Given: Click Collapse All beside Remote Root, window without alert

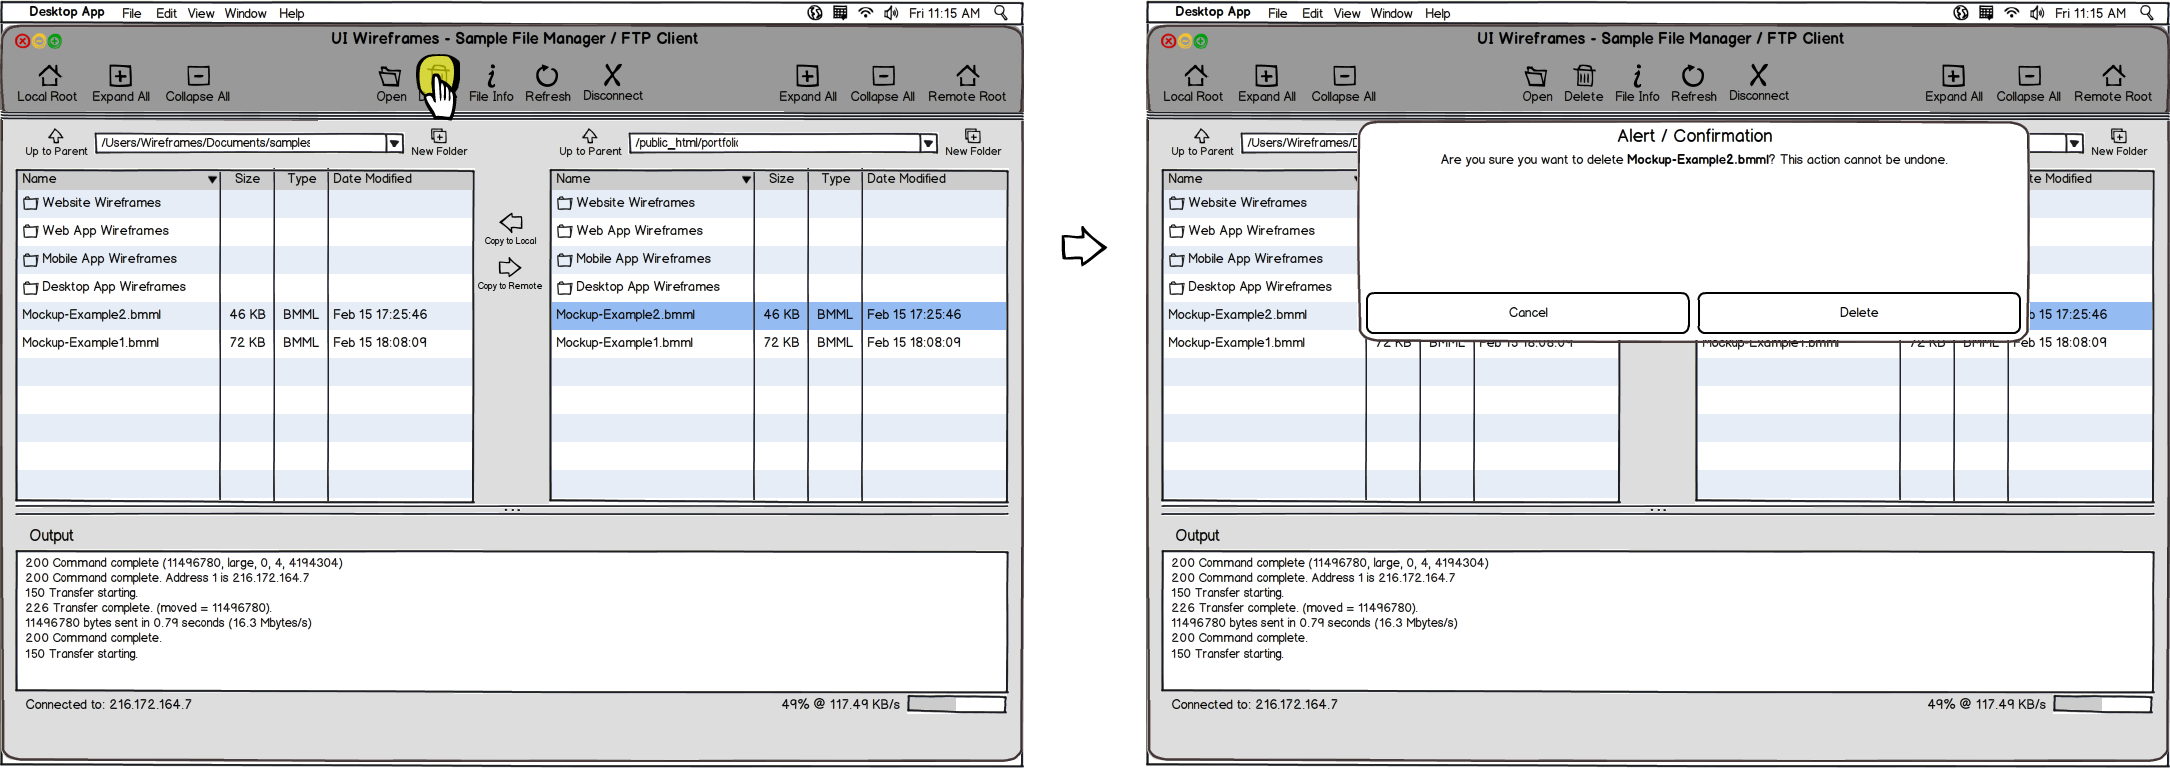Looking at the screenshot, I should (883, 76).
